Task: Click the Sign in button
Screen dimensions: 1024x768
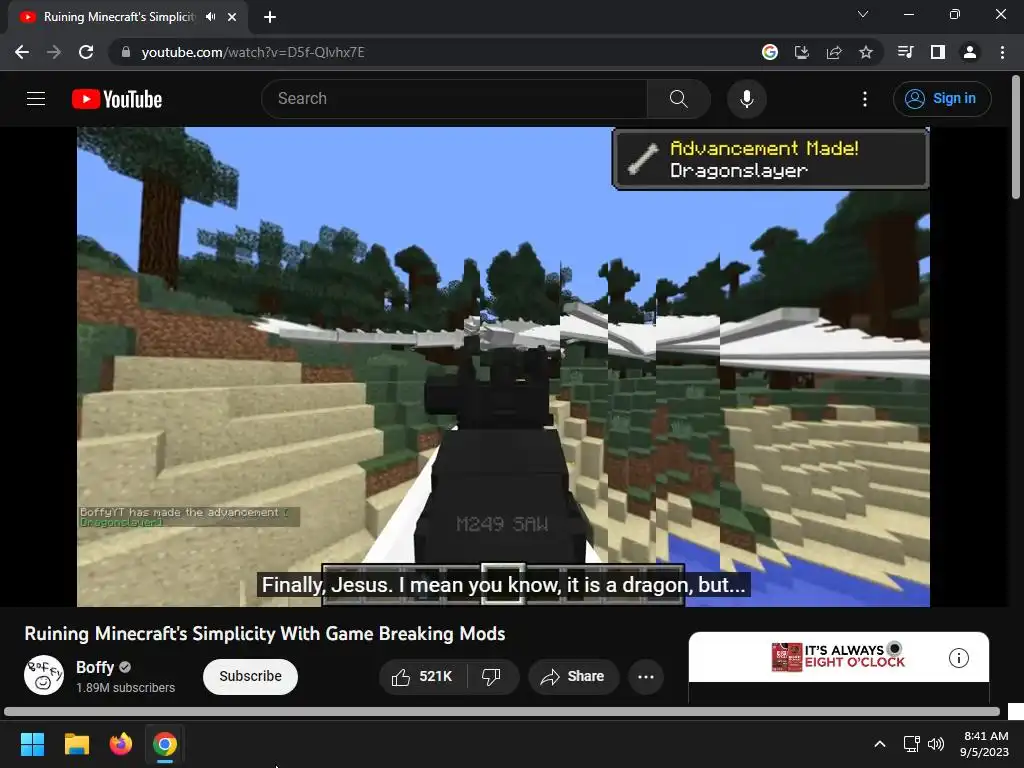Action: [x=942, y=99]
